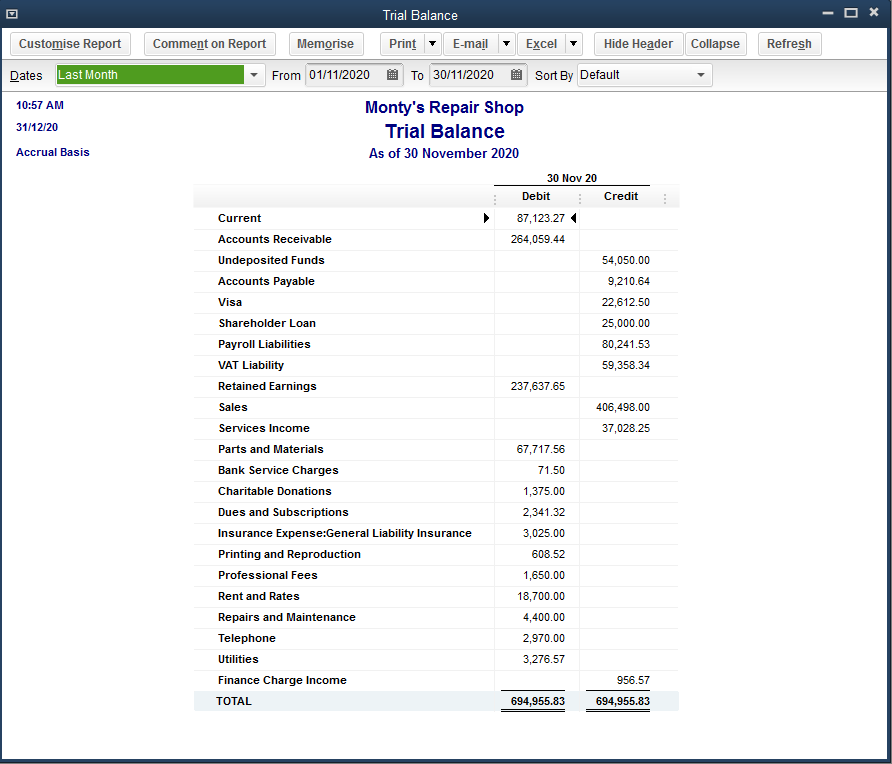Select Accounts Payable credit 9,210.64
892x764 pixels.
coord(629,282)
